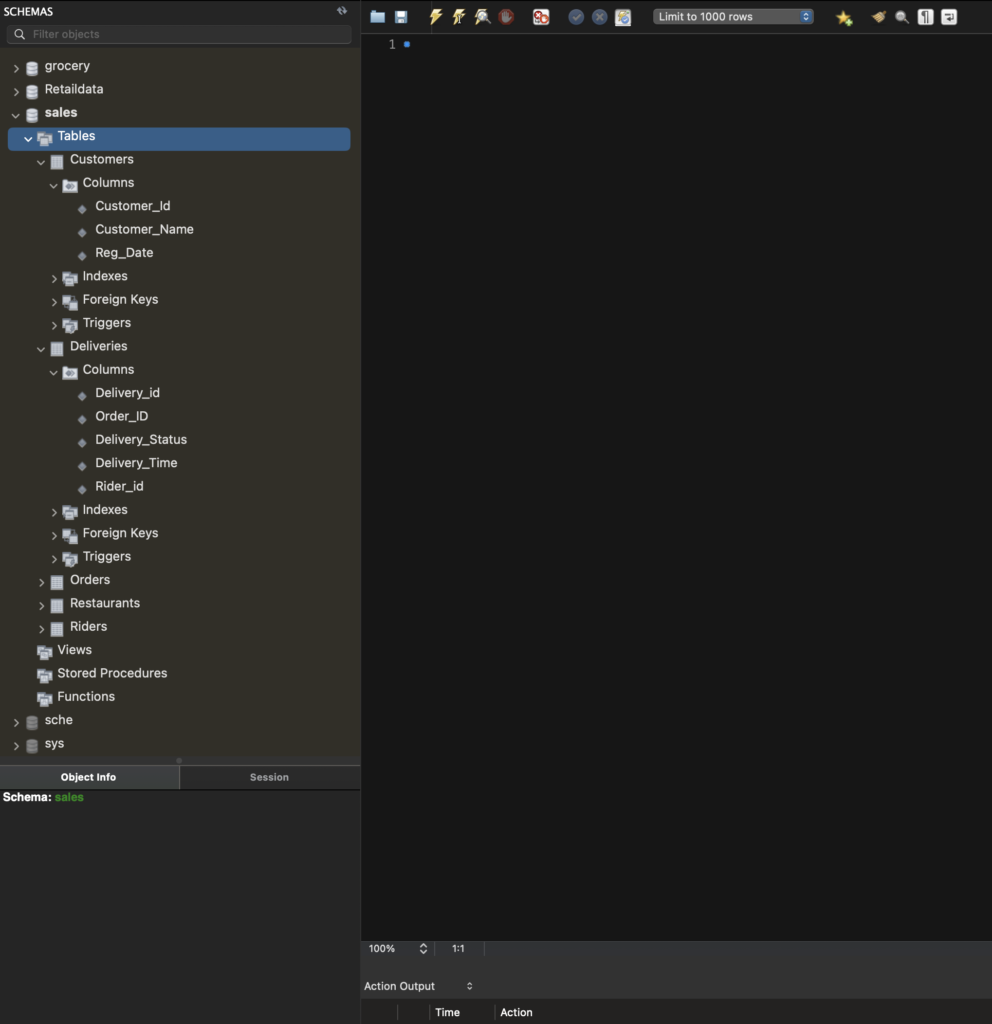
Task: Save the script with the floppy disk icon
Action: [401, 17]
